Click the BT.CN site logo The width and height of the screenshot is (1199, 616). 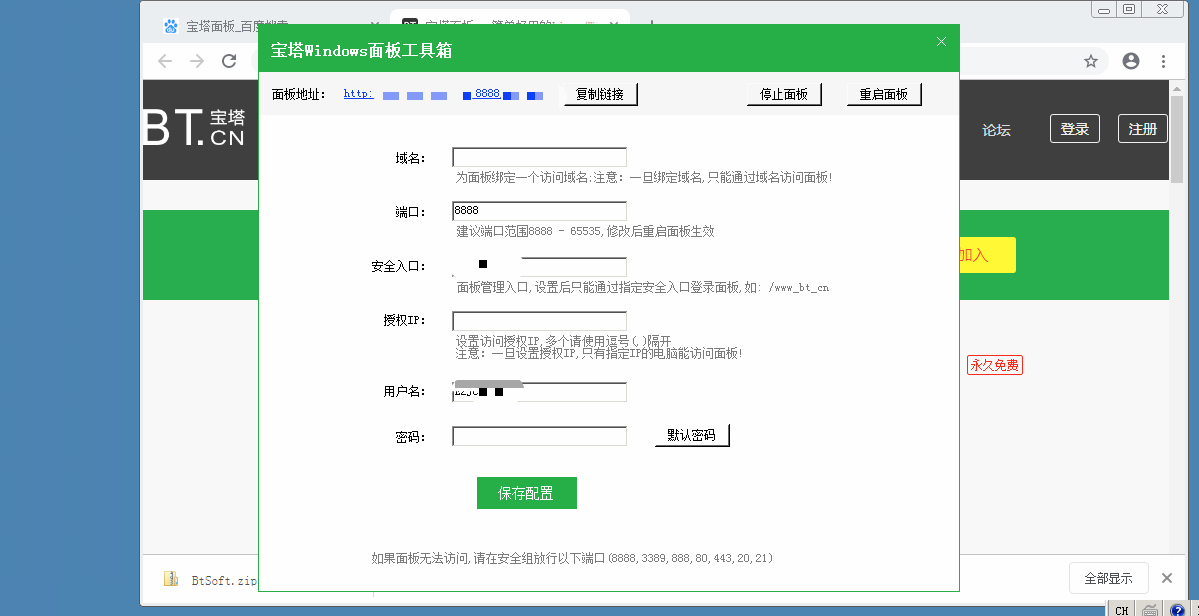[194, 128]
